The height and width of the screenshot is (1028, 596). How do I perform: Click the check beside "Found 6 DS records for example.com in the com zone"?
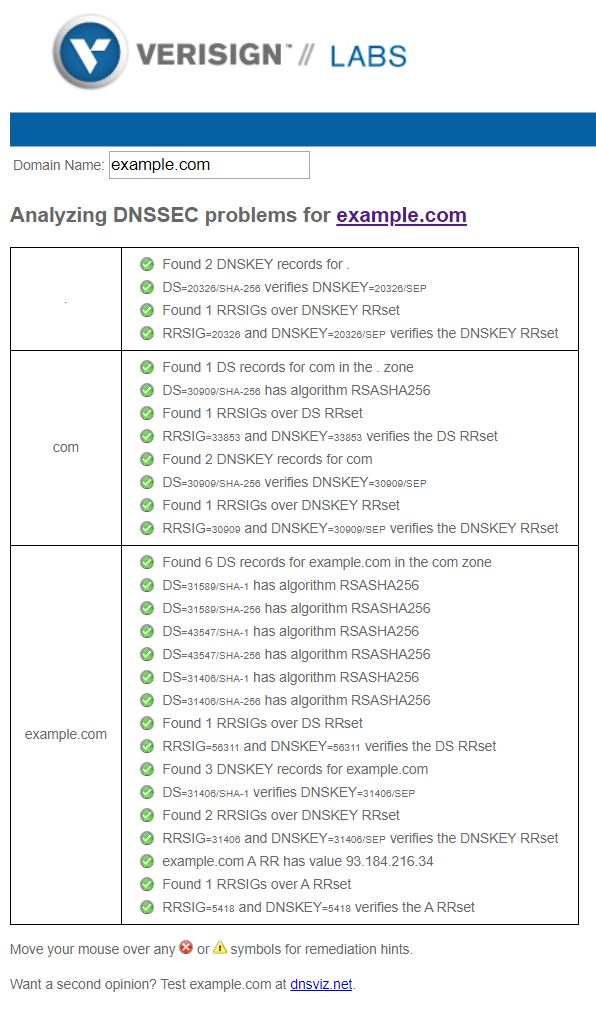(x=147, y=562)
